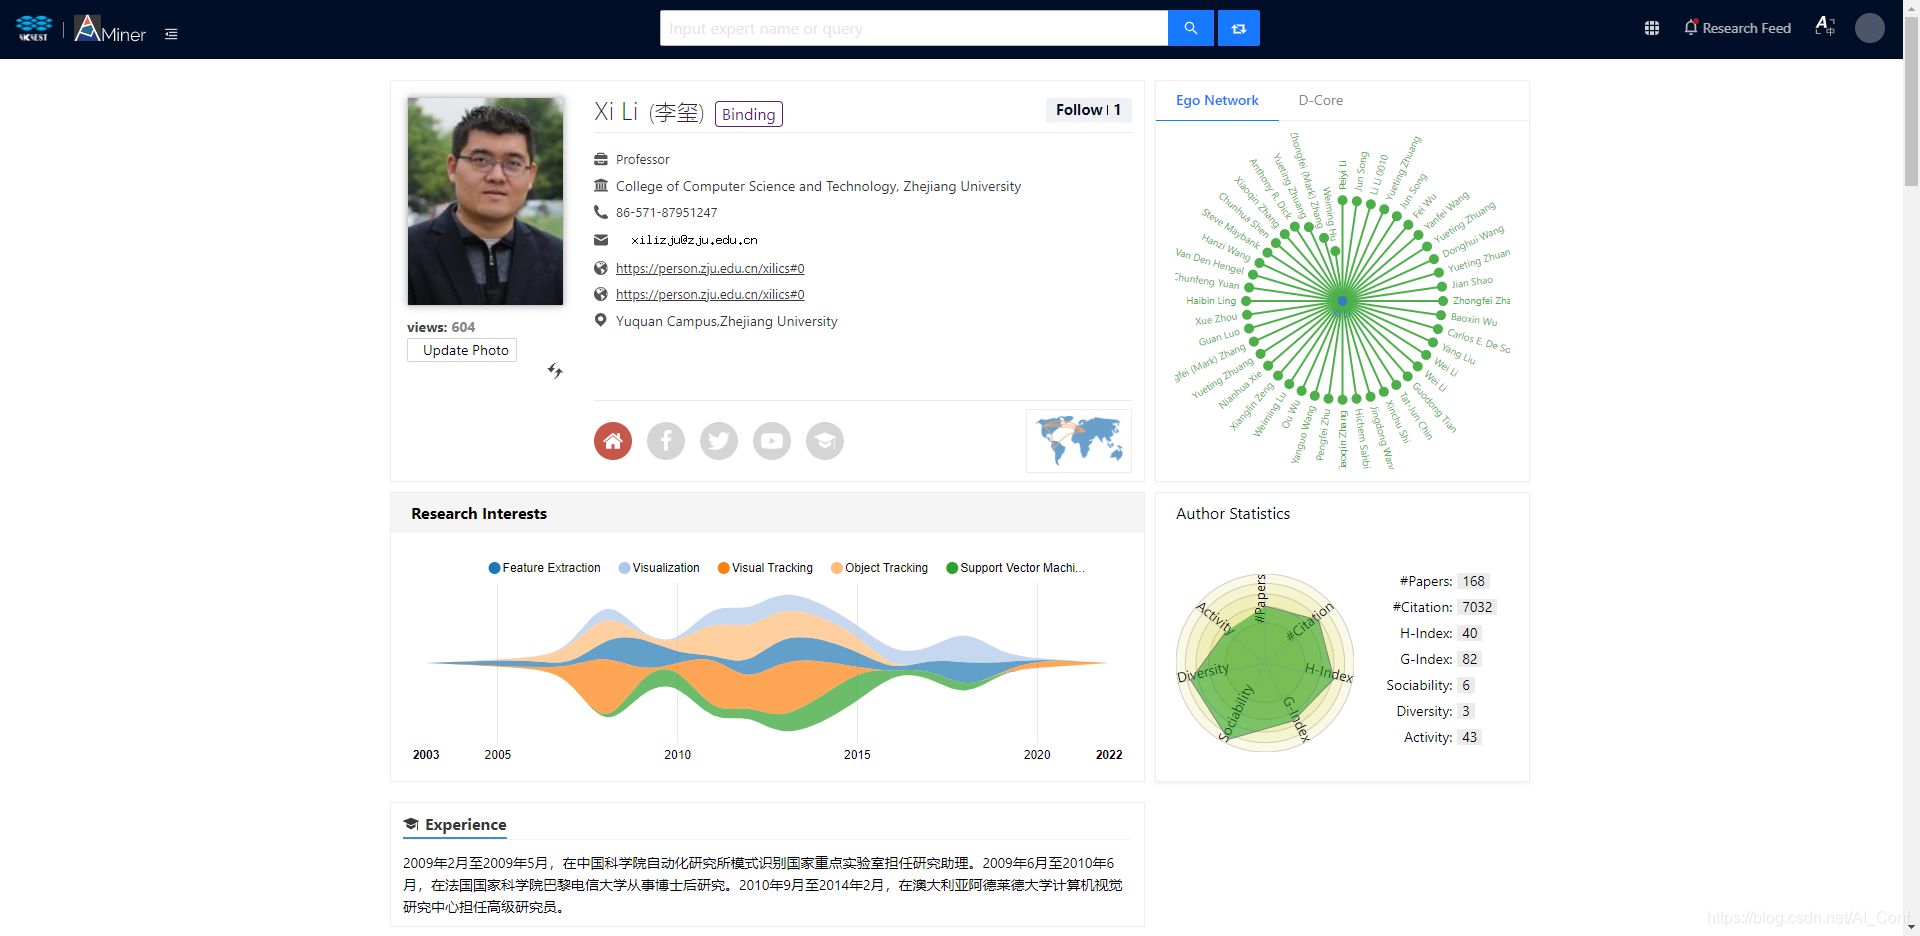Click the Baoxin Wu node label
Screen dimensions: 1920x936
[1474, 319]
